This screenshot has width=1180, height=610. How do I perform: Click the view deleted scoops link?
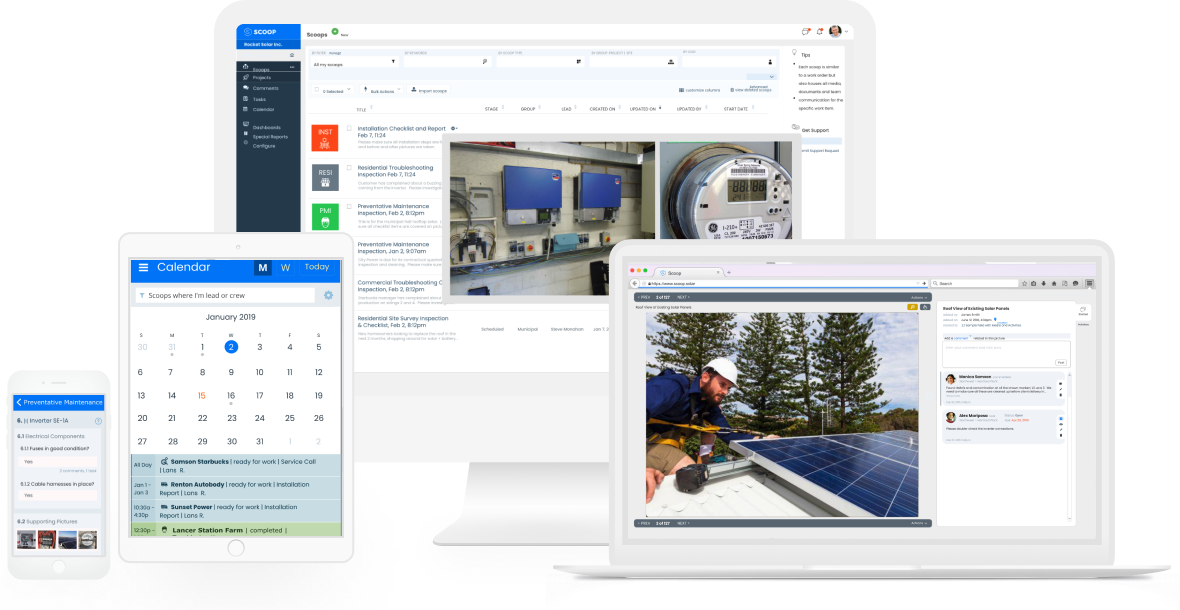(751, 90)
